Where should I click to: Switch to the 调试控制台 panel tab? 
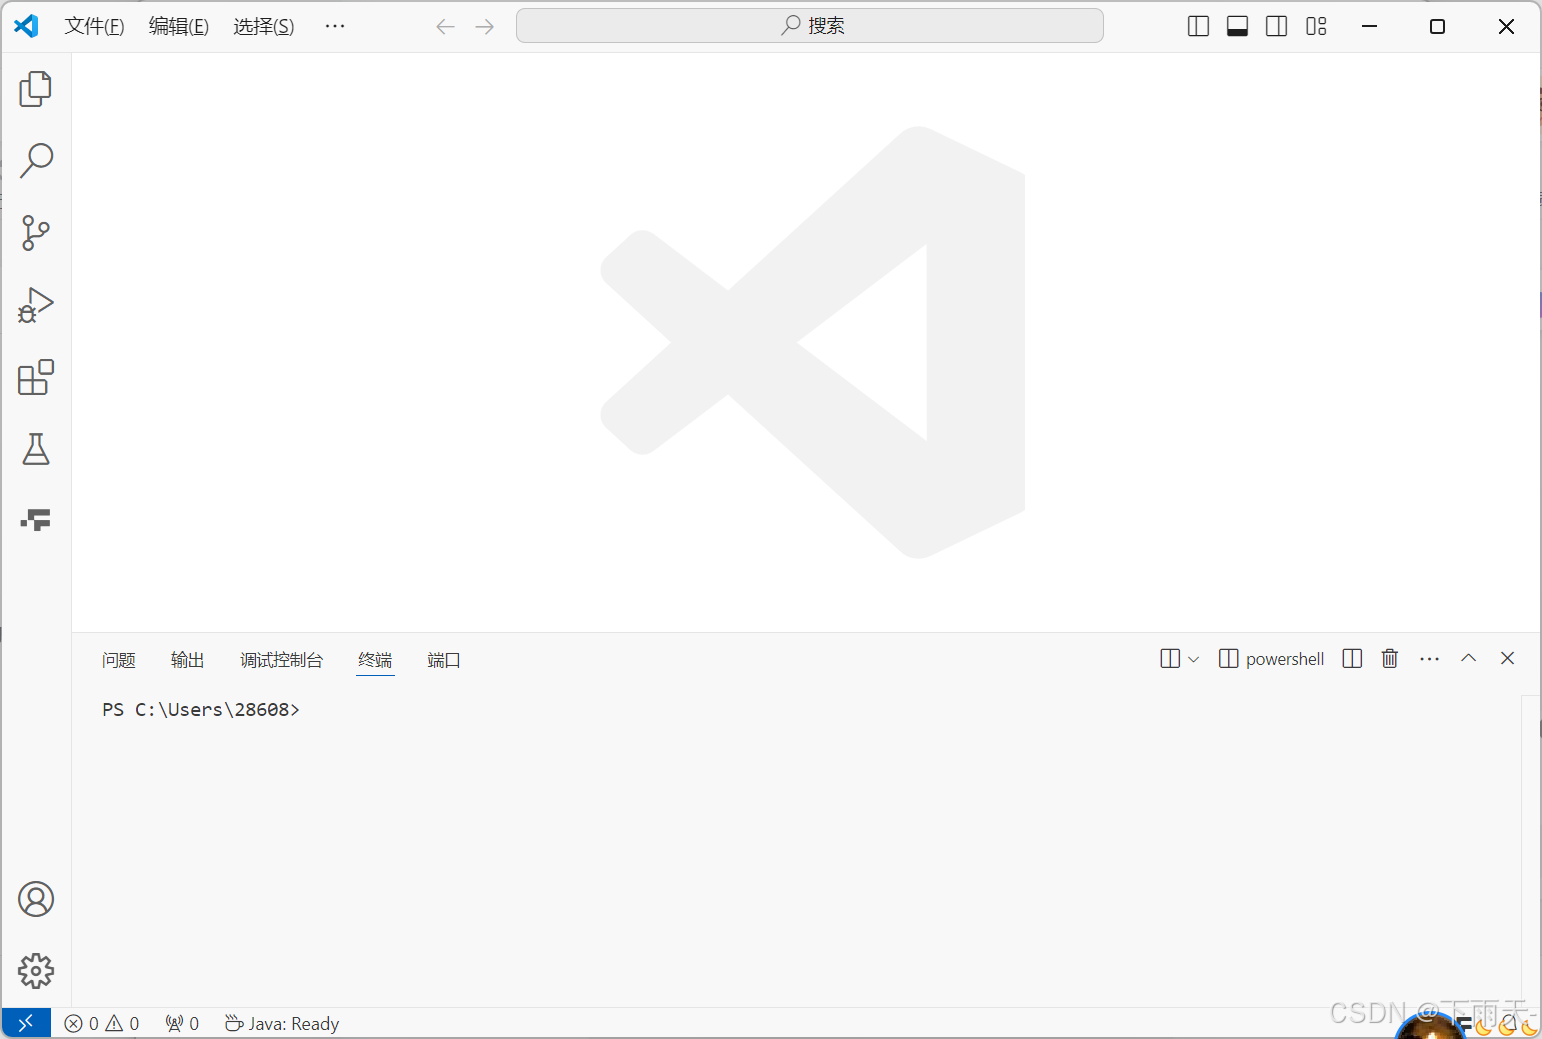(x=282, y=660)
